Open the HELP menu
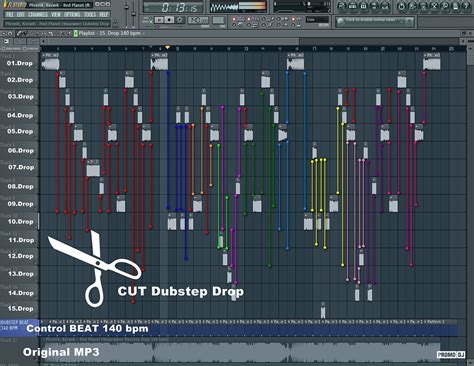The image size is (474, 366). click(x=104, y=15)
